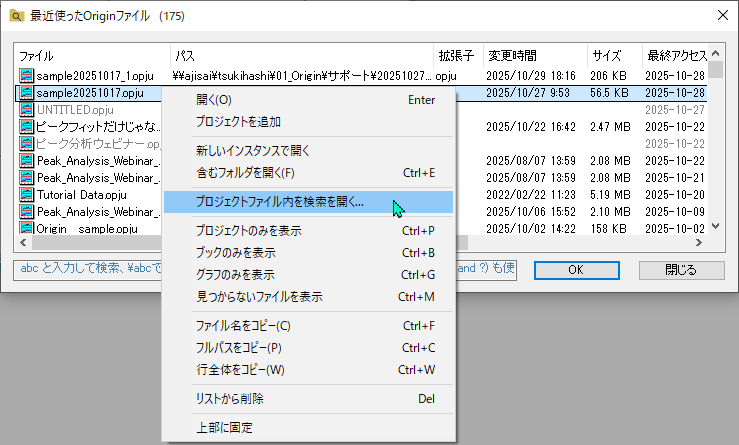The width and height of the screenshot is (739, 445).
Task: Click the サイズ column header
Action: tap(615, 56)
